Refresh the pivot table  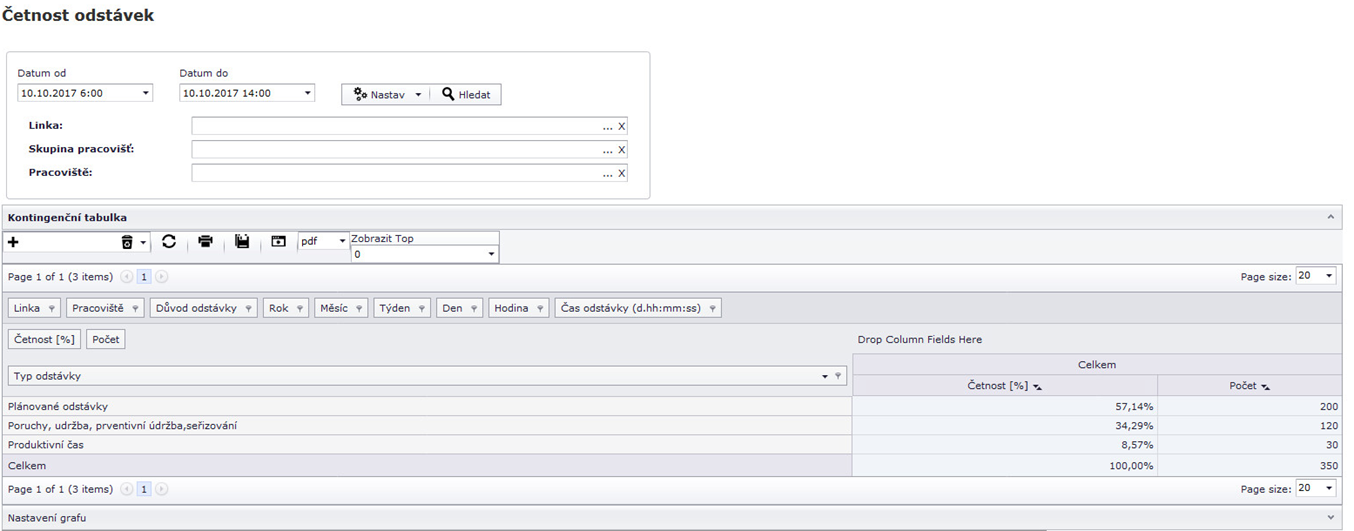tap(169, 242)
